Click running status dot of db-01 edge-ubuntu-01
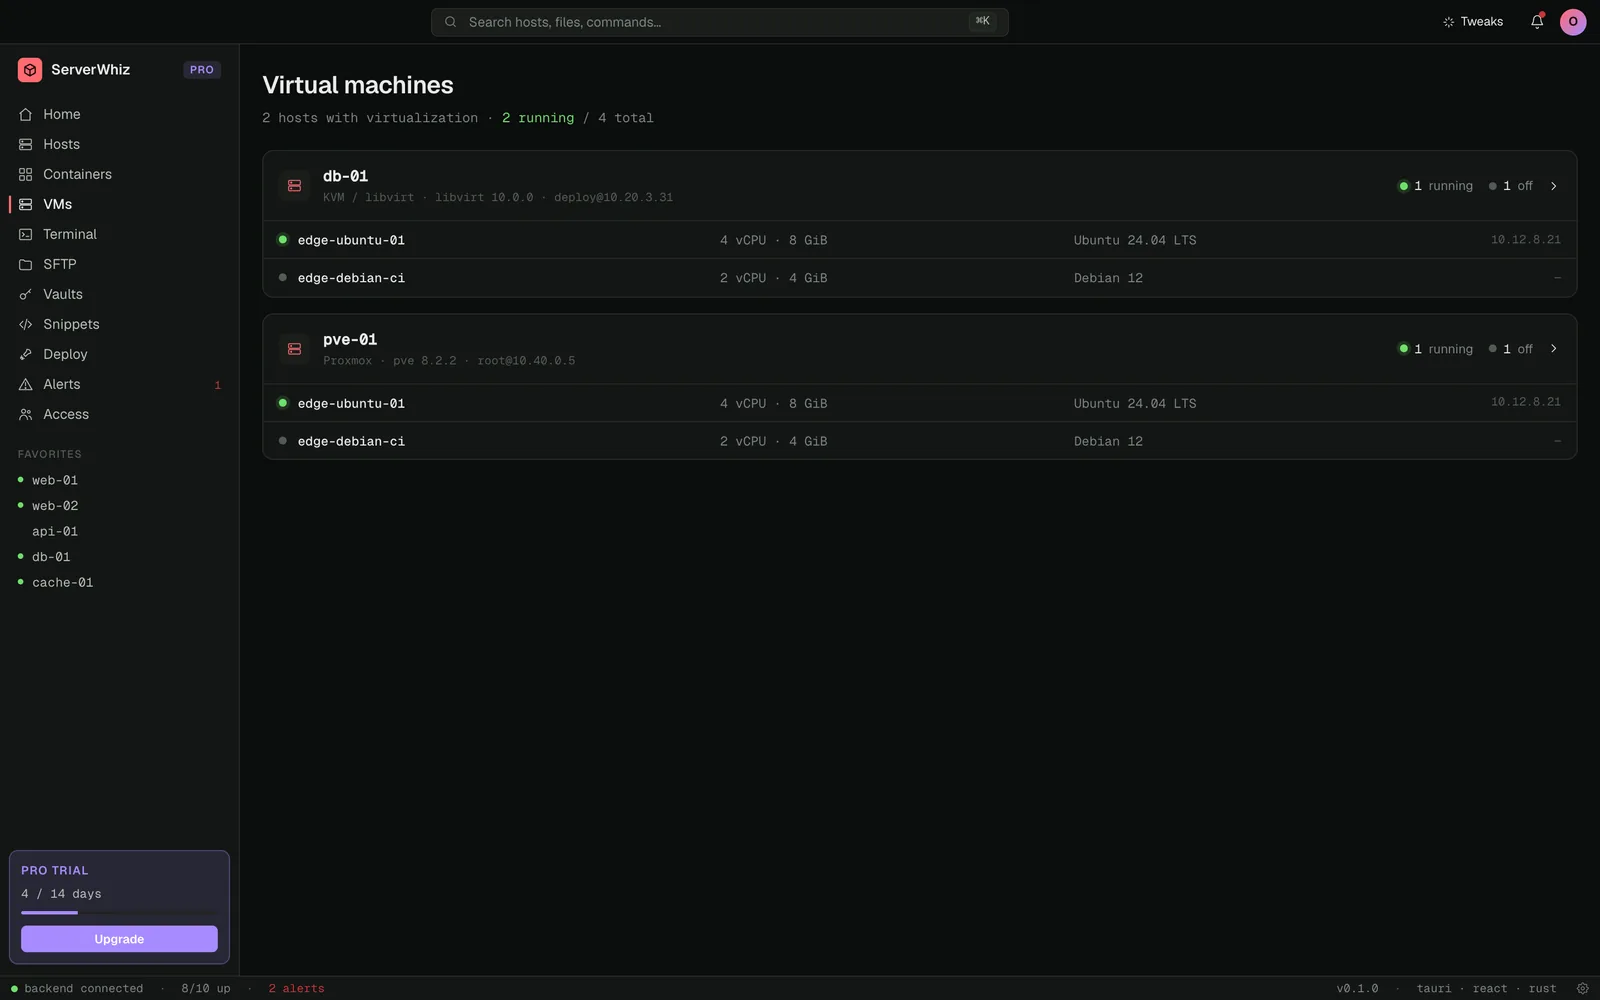Image resolution: width=1600 pixels, height=1000 pixels. click(x=283, y=240)
